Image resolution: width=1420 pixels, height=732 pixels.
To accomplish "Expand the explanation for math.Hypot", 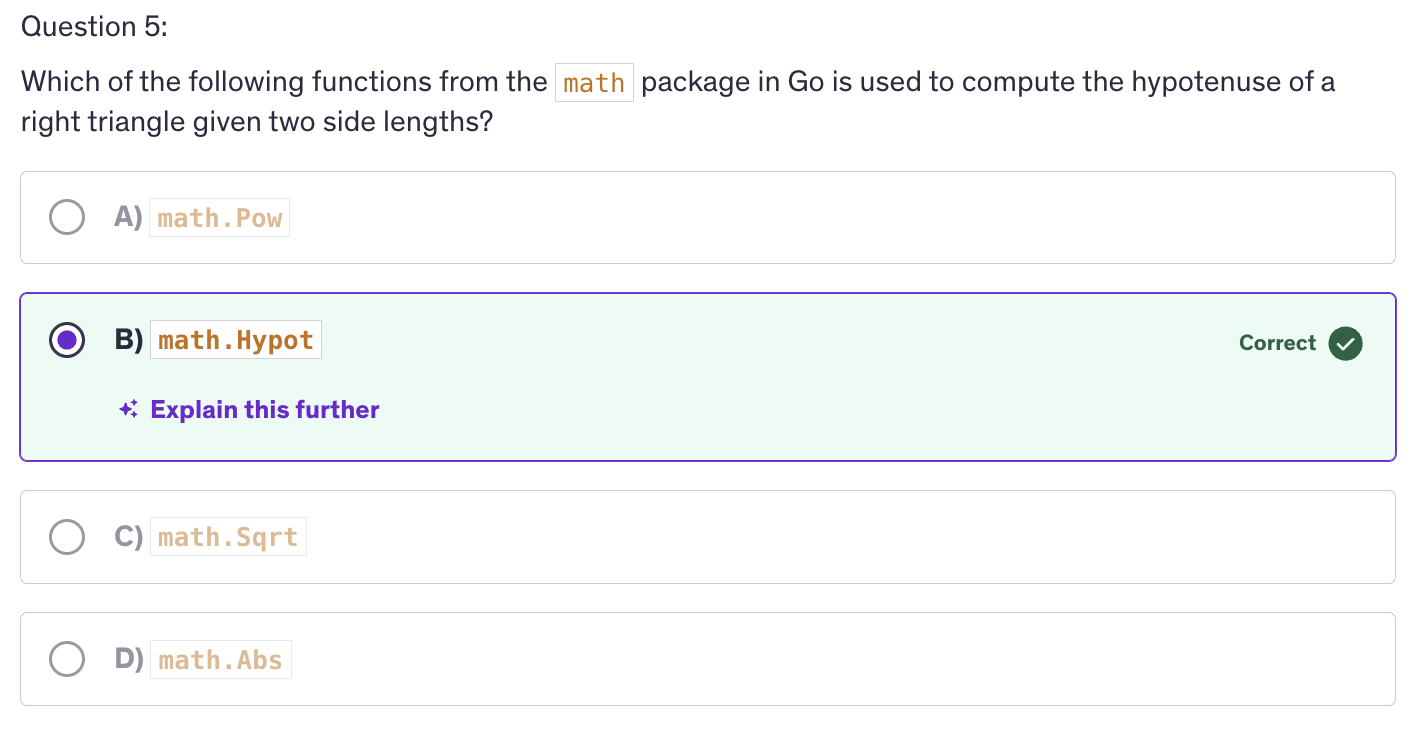I will 264,409.
